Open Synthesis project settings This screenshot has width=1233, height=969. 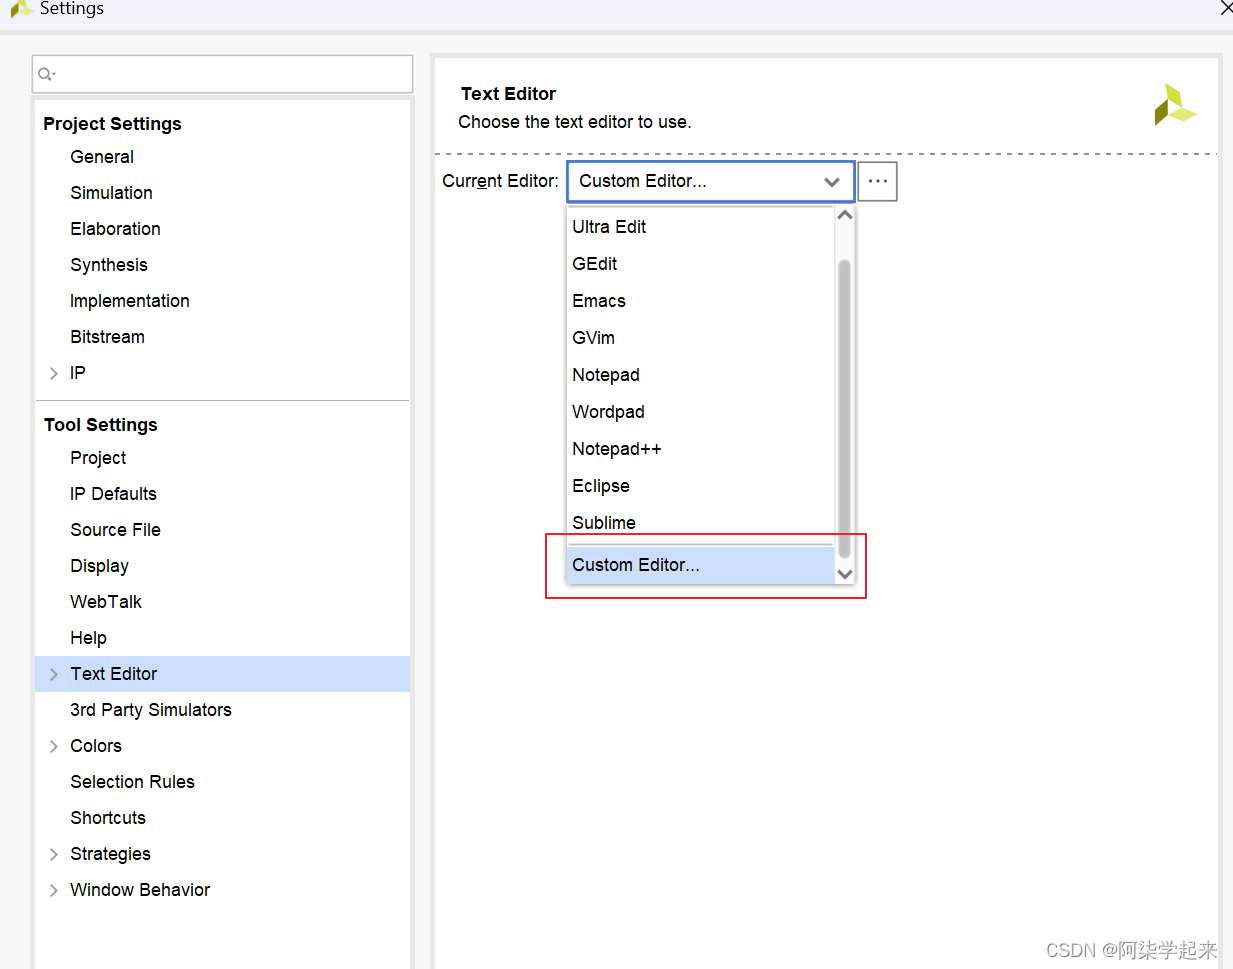coord(109,265)
